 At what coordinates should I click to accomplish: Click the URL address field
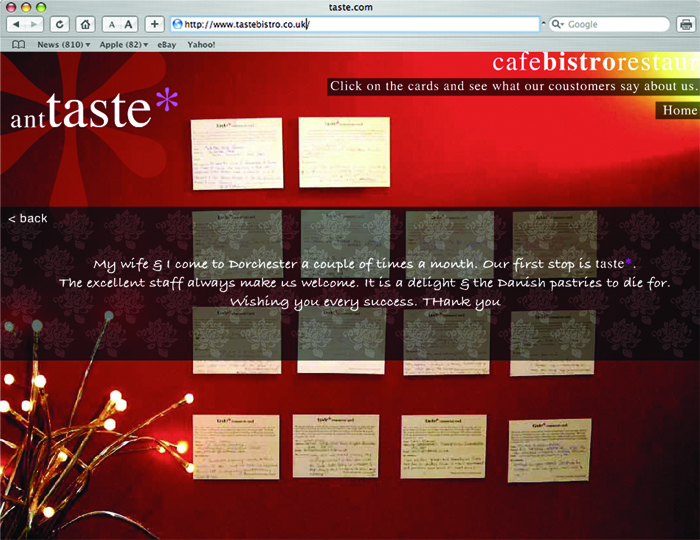tap(355, 24)
